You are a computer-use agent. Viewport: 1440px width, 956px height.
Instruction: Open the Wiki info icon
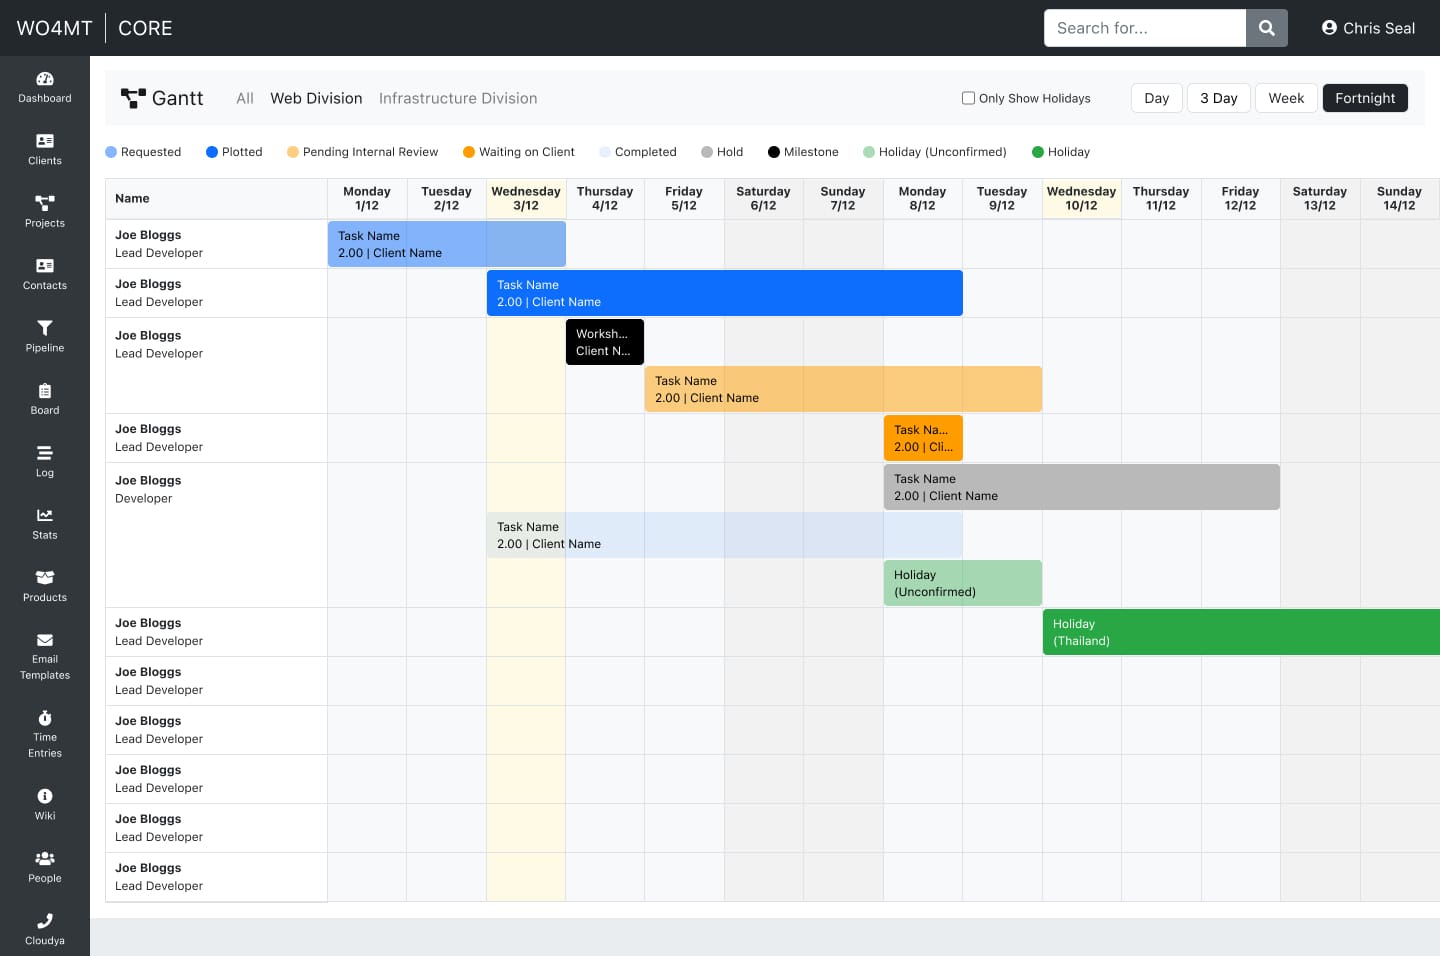pos(45,797)
